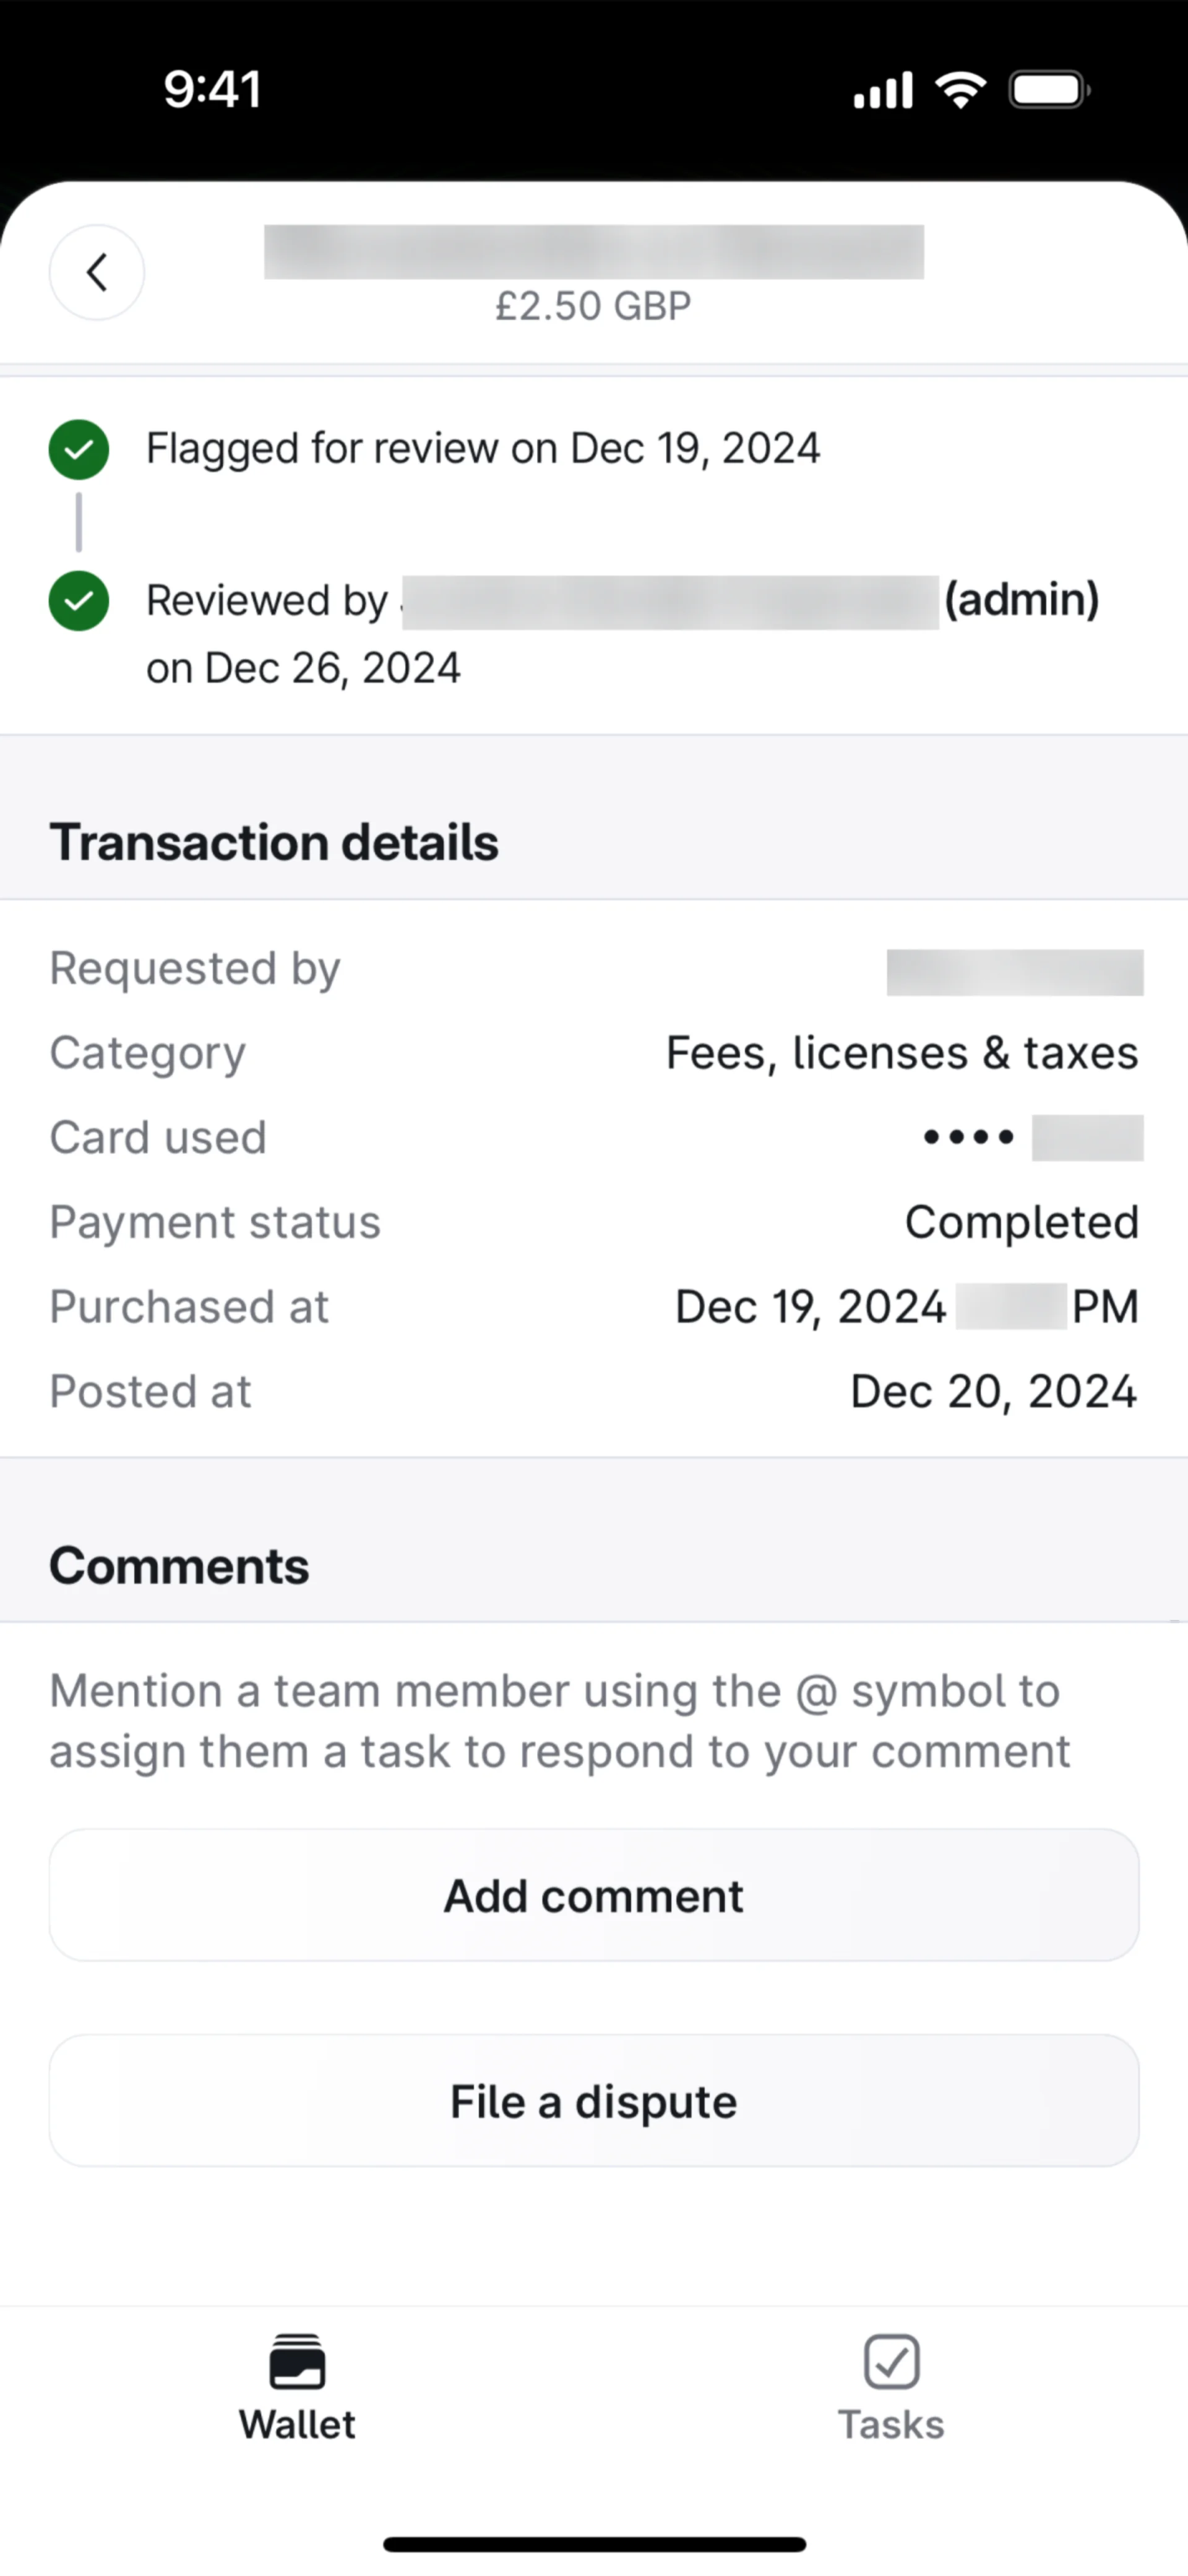Tap the Transaction details heading
This screenshot has width=1188, height=2576.
(274, 842)
